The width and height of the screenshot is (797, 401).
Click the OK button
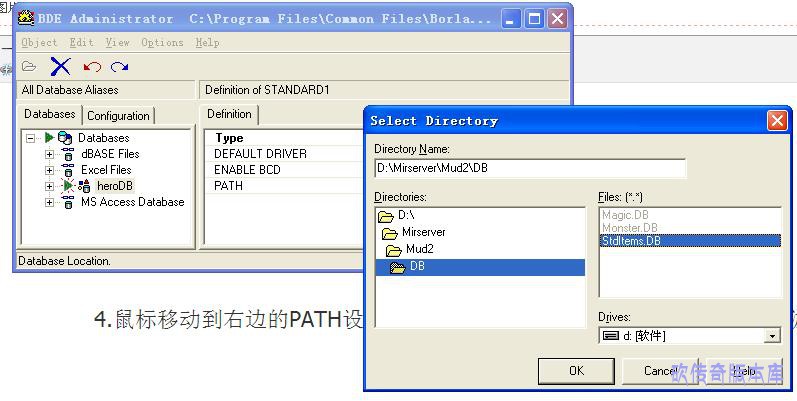click(x=576, y=370)
